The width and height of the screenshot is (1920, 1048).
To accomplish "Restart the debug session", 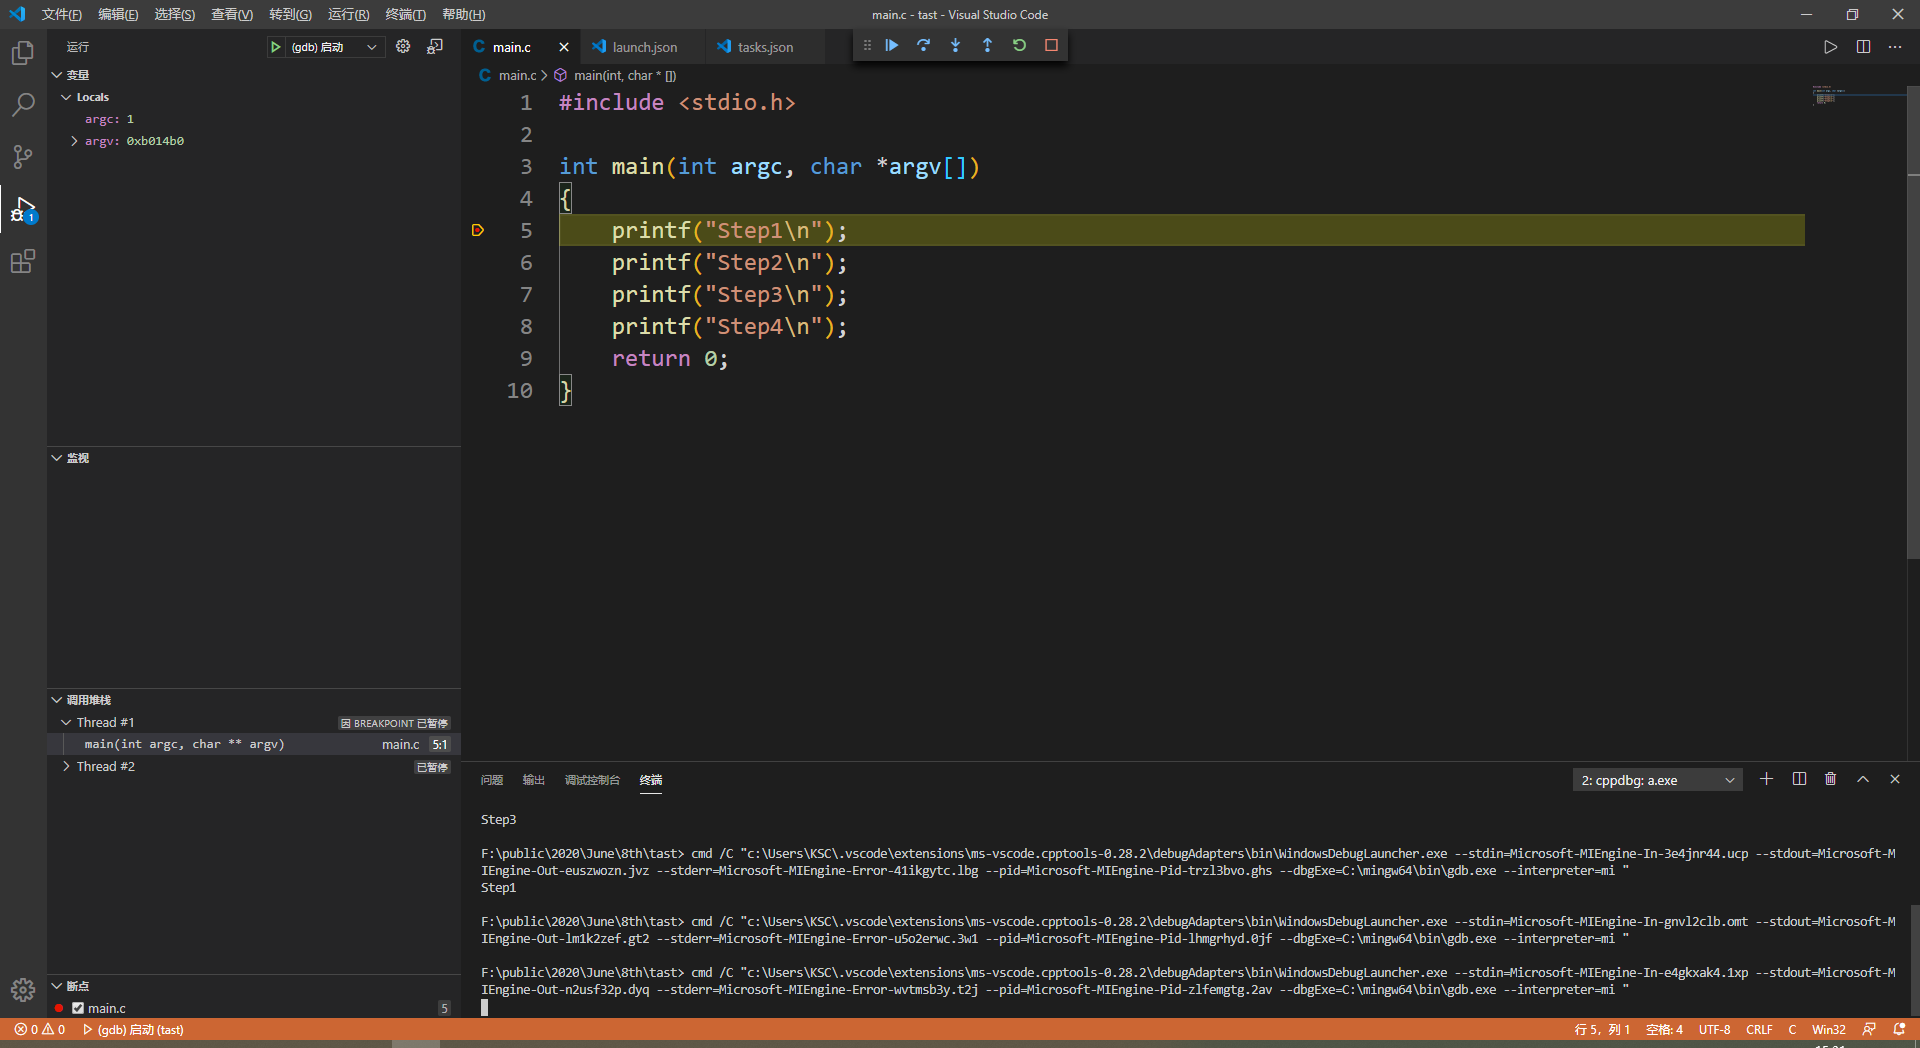I will [1020, 45].
